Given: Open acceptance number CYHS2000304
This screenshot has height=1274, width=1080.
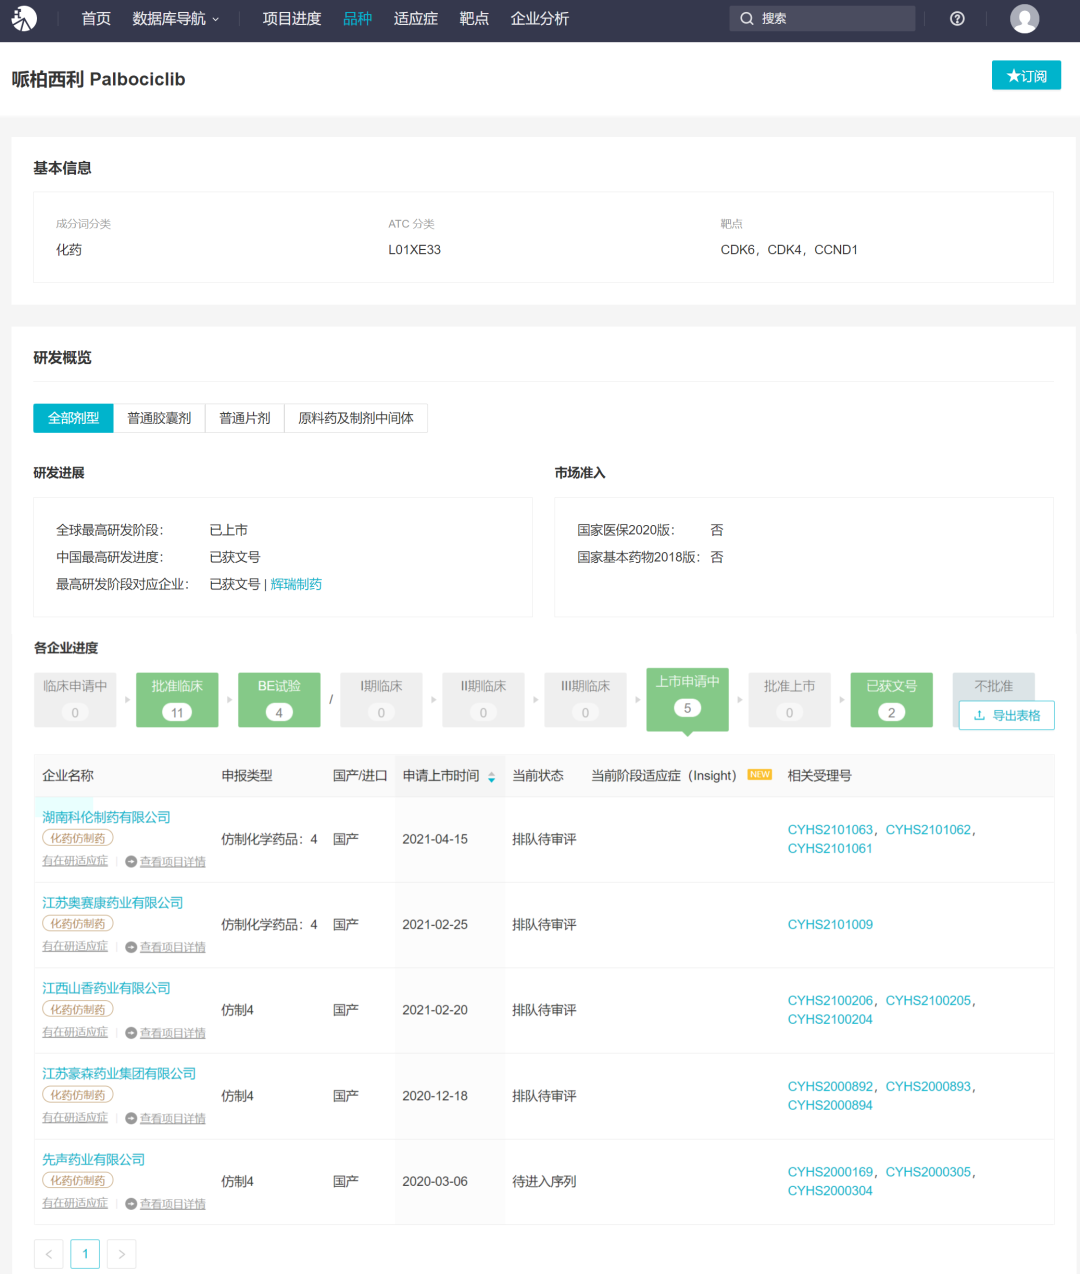Looking at the screenshot, I should click(x=830, y=1191).
